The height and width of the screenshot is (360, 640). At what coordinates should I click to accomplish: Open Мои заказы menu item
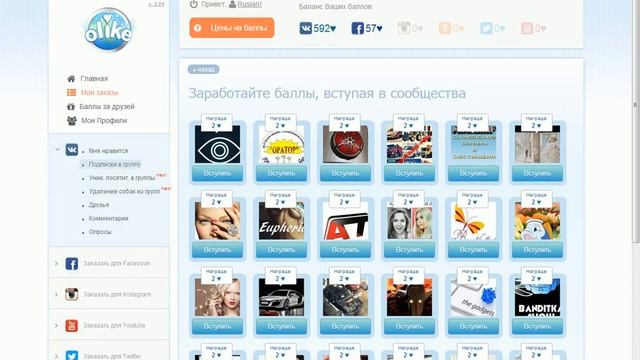pos(100,93)
